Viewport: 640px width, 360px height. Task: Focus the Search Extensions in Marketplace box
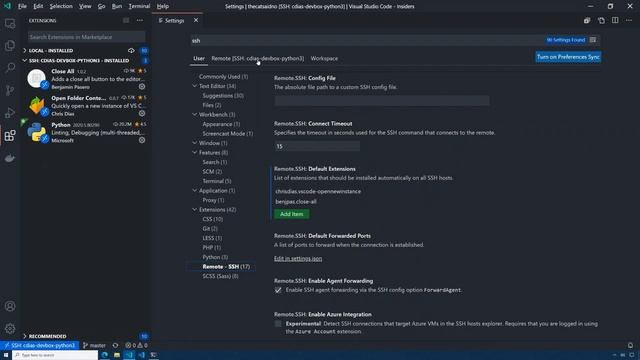click(86, 37)
